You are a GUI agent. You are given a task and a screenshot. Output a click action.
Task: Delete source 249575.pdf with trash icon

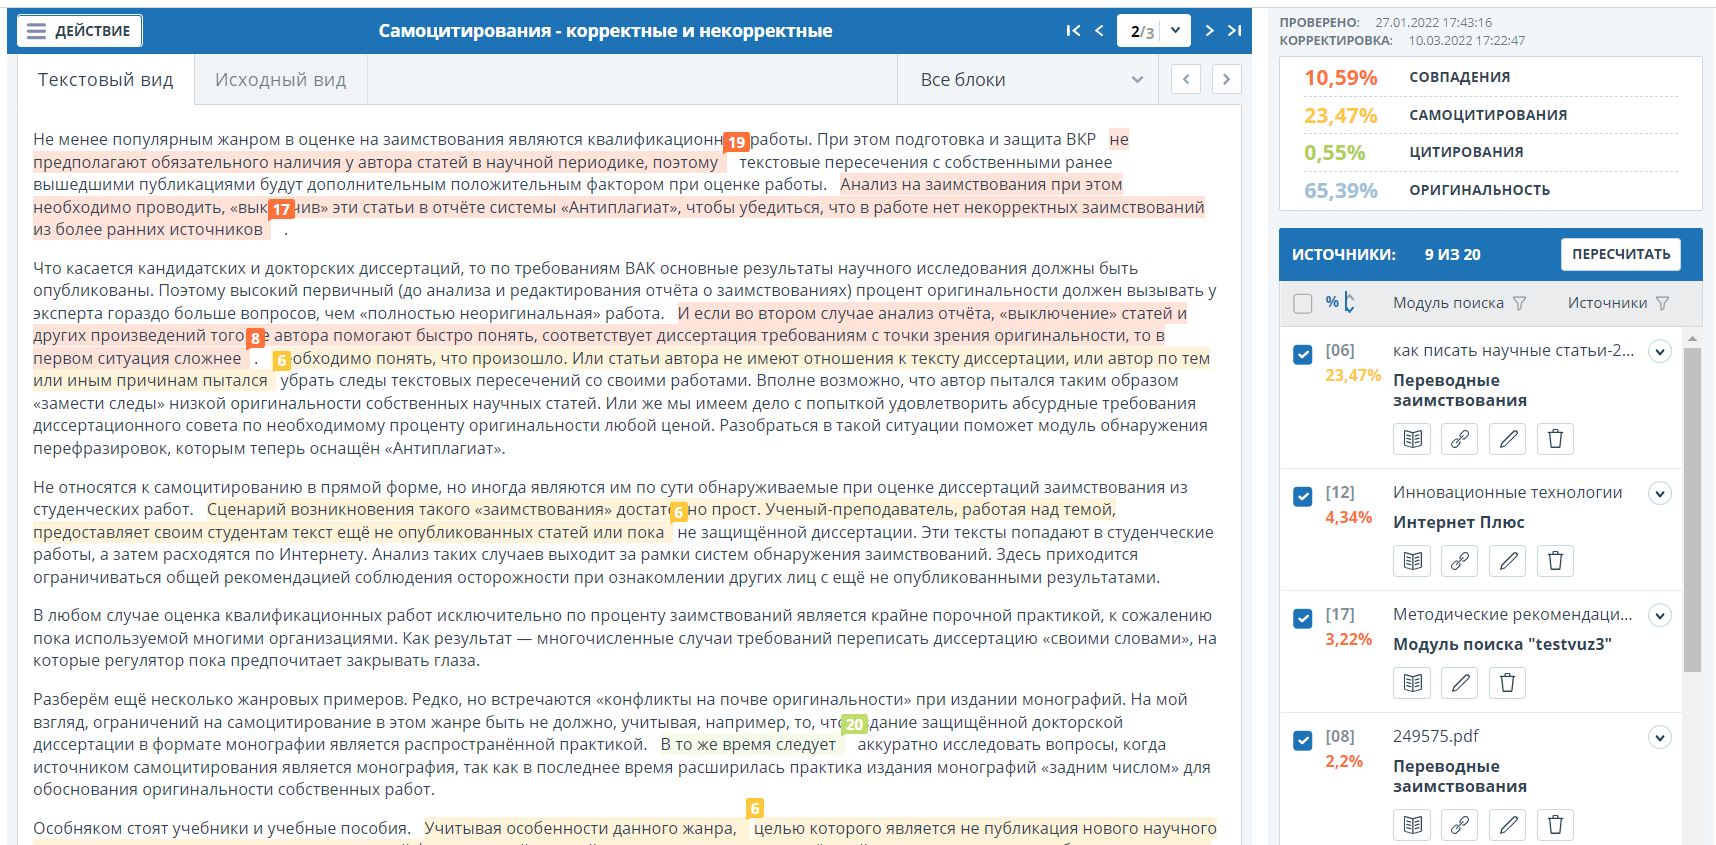pos(1555,825)
